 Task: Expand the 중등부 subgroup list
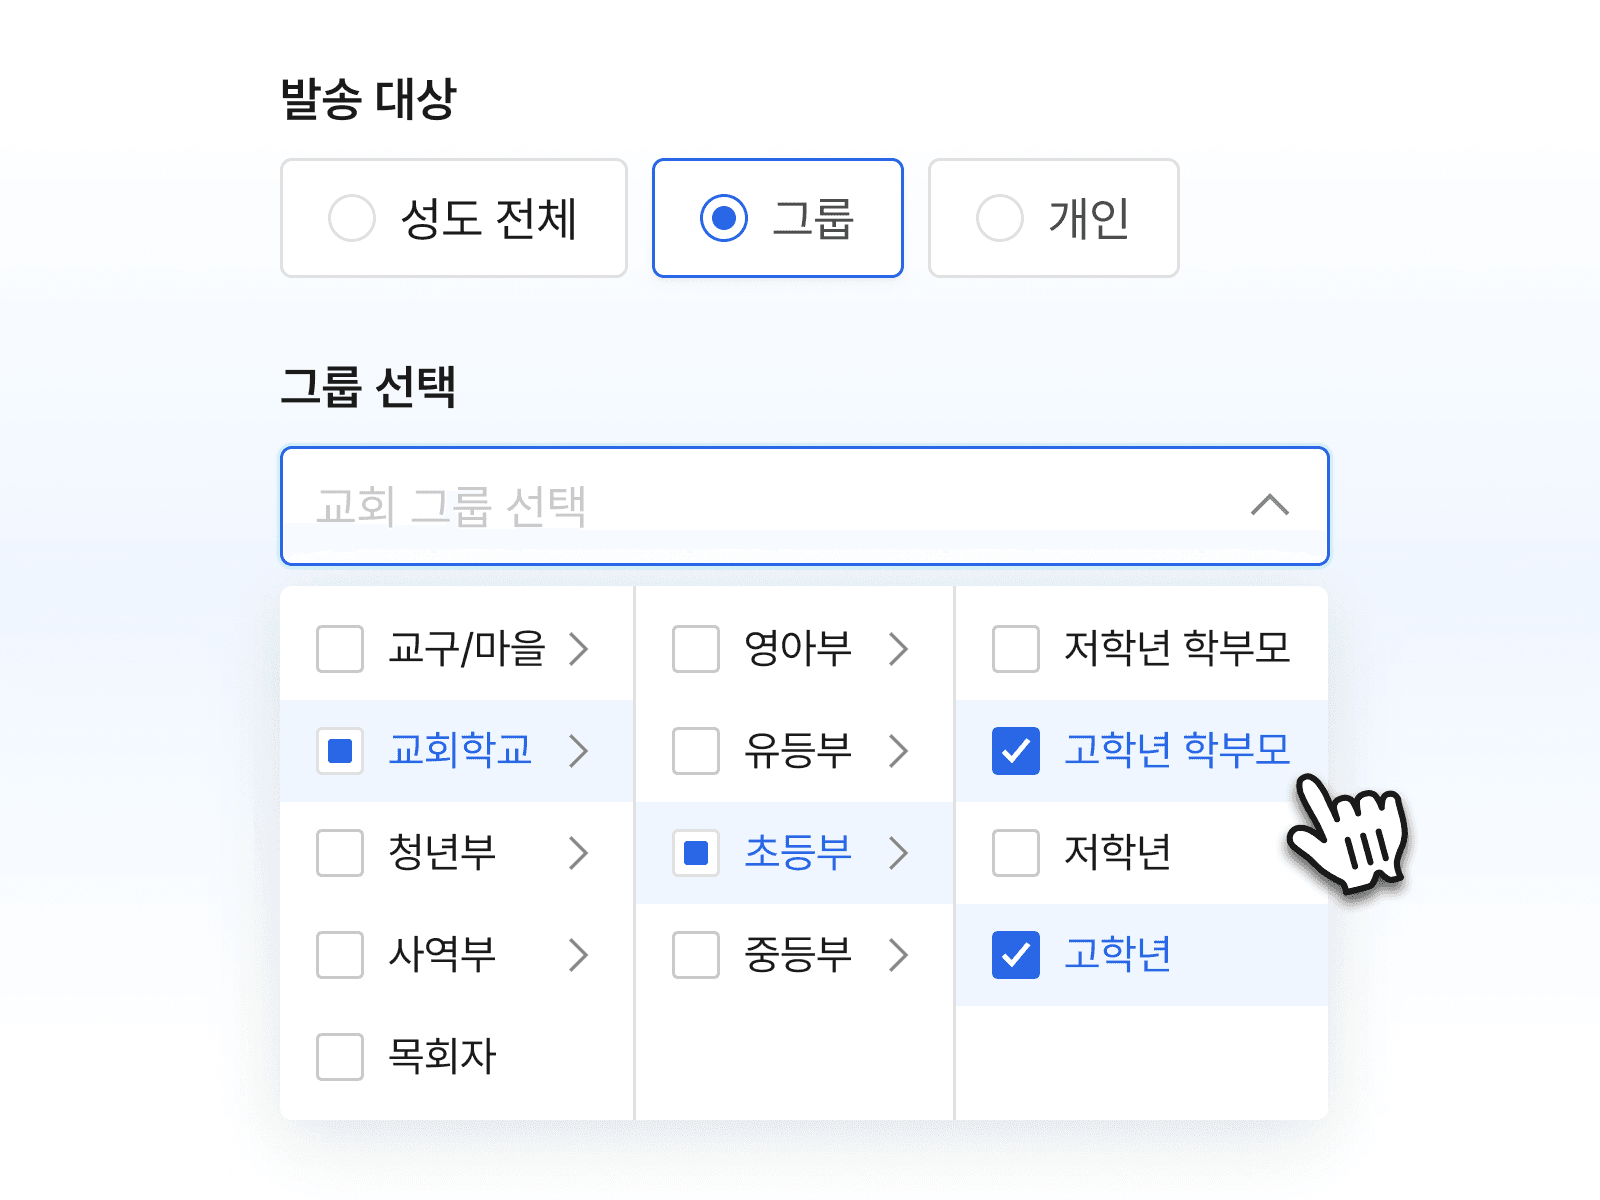coord(901,955)
